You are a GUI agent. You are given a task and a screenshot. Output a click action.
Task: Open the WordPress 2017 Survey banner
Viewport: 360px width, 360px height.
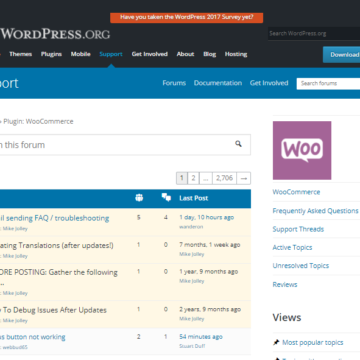pyautogui.click(x=187, y=17)
